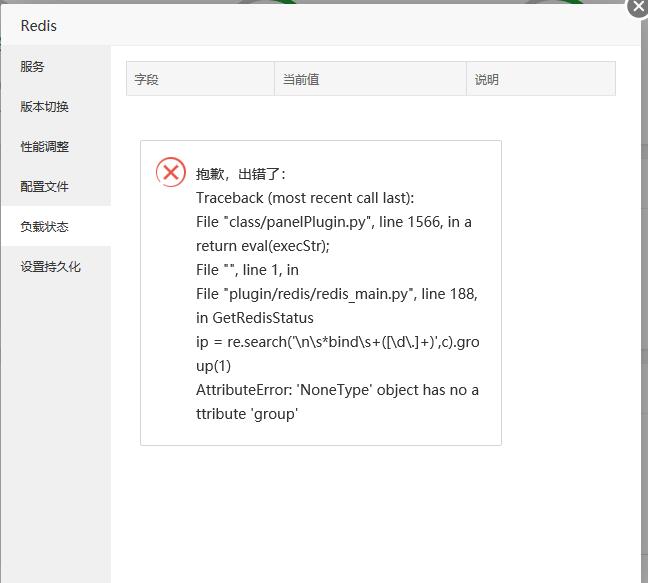Click the 当前值 column header
Screen dimensions: 648x583
(x=370, y=79)
